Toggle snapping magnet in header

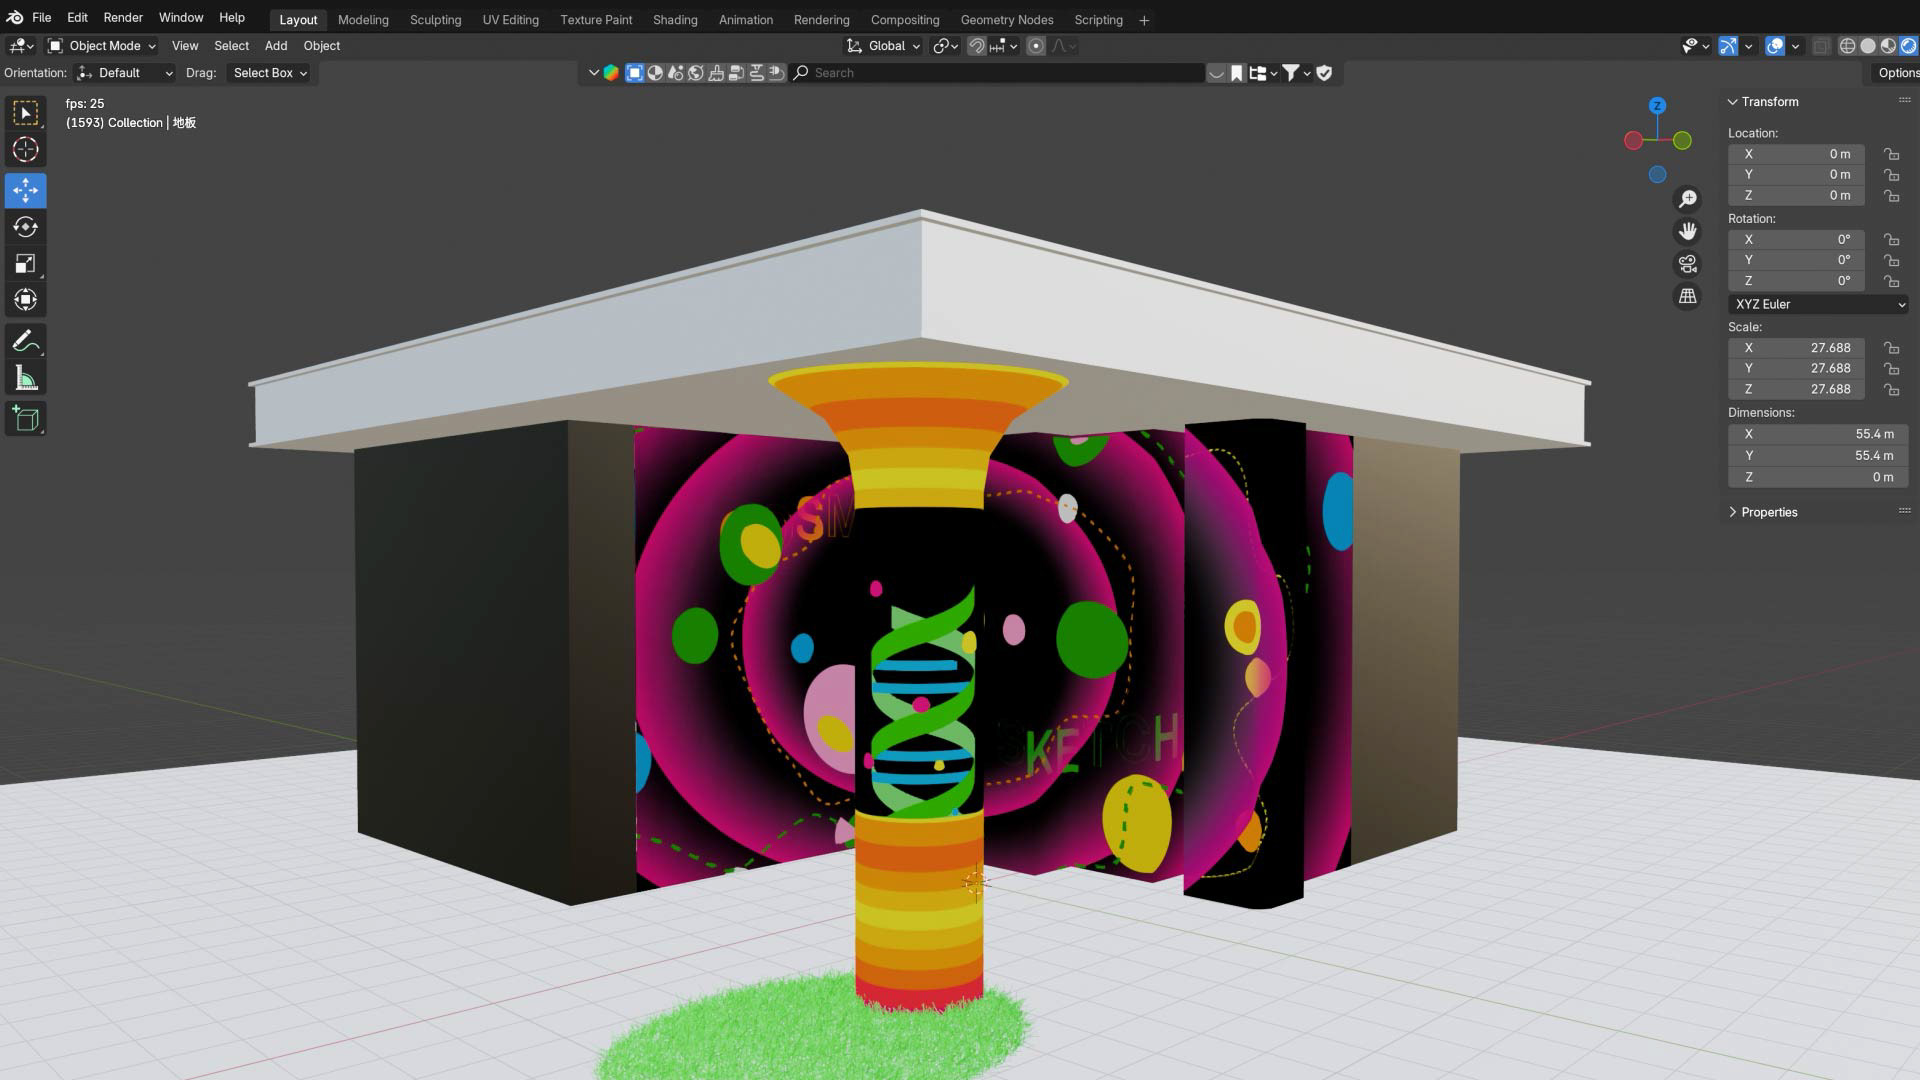click(x=977, y=46)
